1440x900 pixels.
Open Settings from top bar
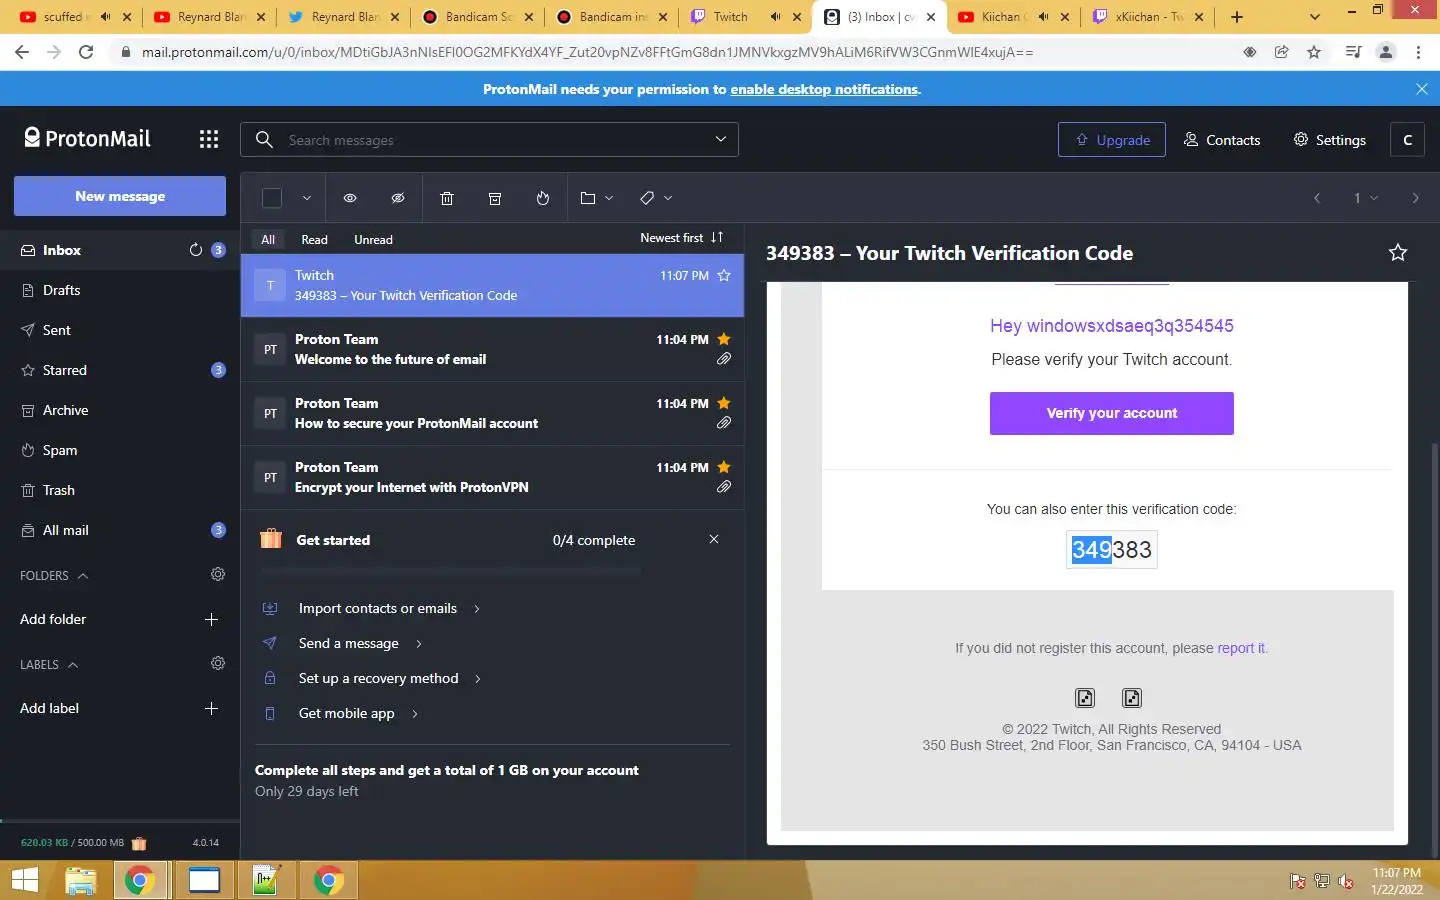click(1330, 140)
